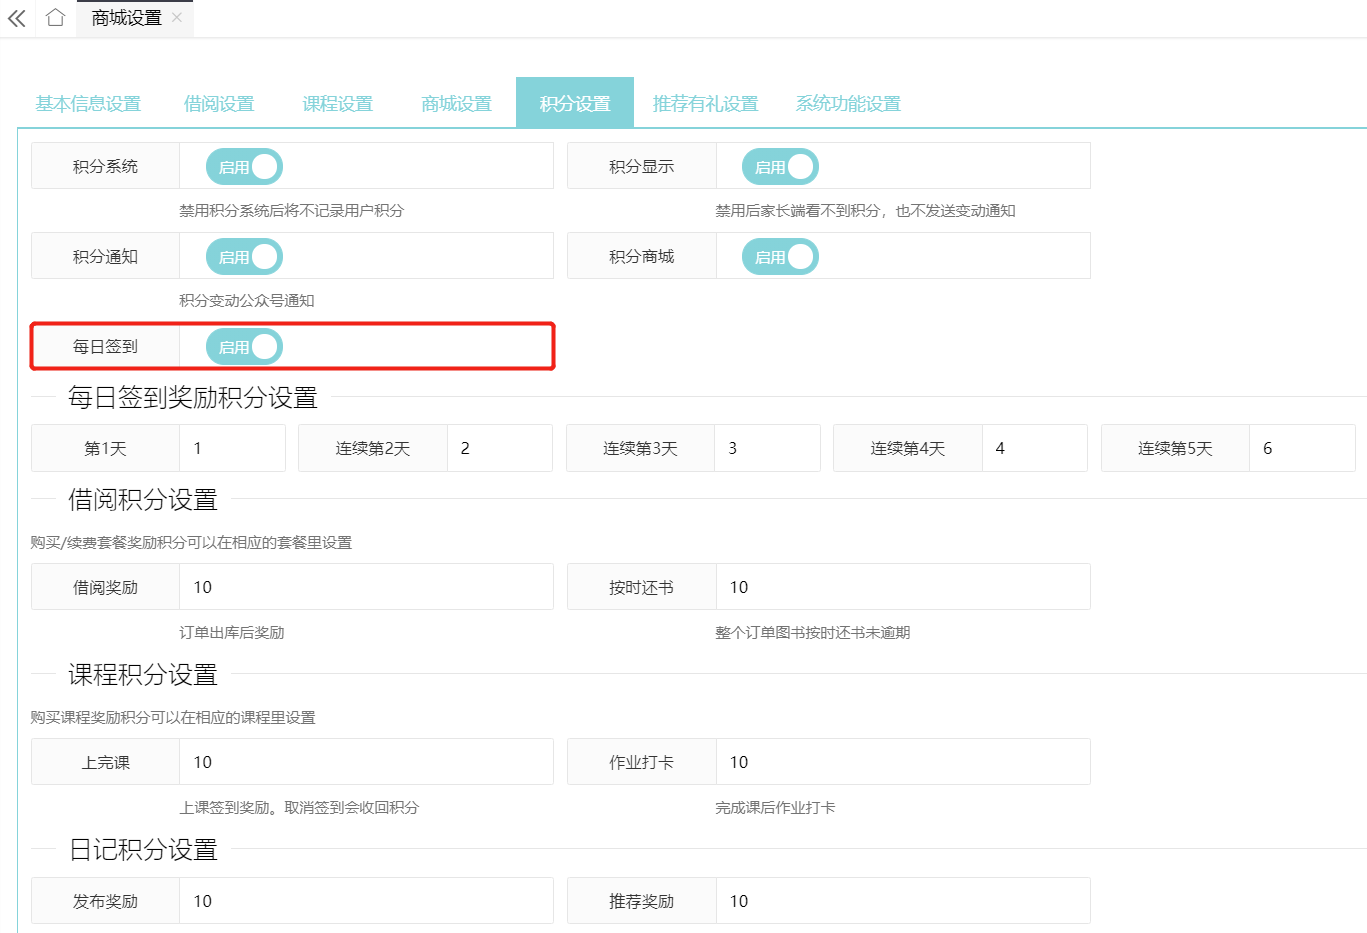
Task: Select the 积分设置 tab
Action: click(575, 103)
